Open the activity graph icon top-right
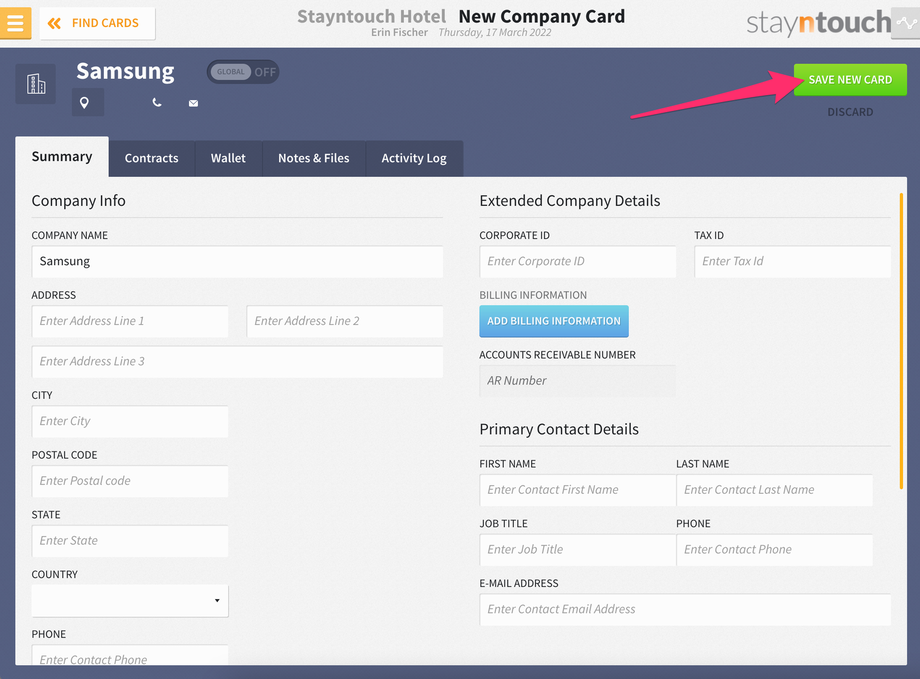The width and height of the screenshot is (920, 679). (x=906, y=23)
